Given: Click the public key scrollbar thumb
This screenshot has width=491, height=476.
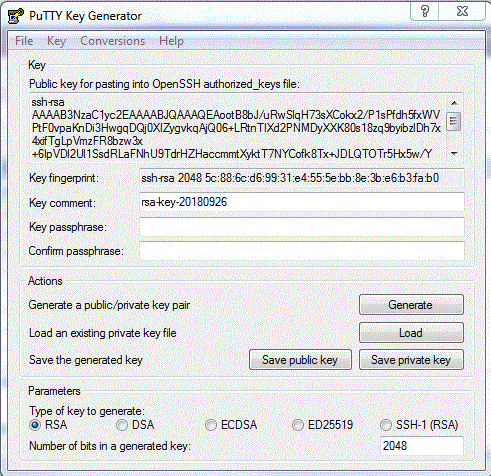Looking at the screenshot, I should 454,121.
